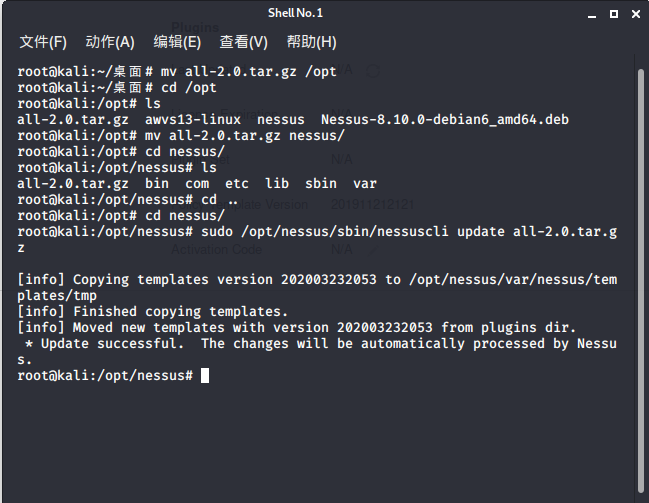This screenshot has width=649, height=503.
Task: Click the 'Finished copying templates' info line
Action: coord(153,311)
